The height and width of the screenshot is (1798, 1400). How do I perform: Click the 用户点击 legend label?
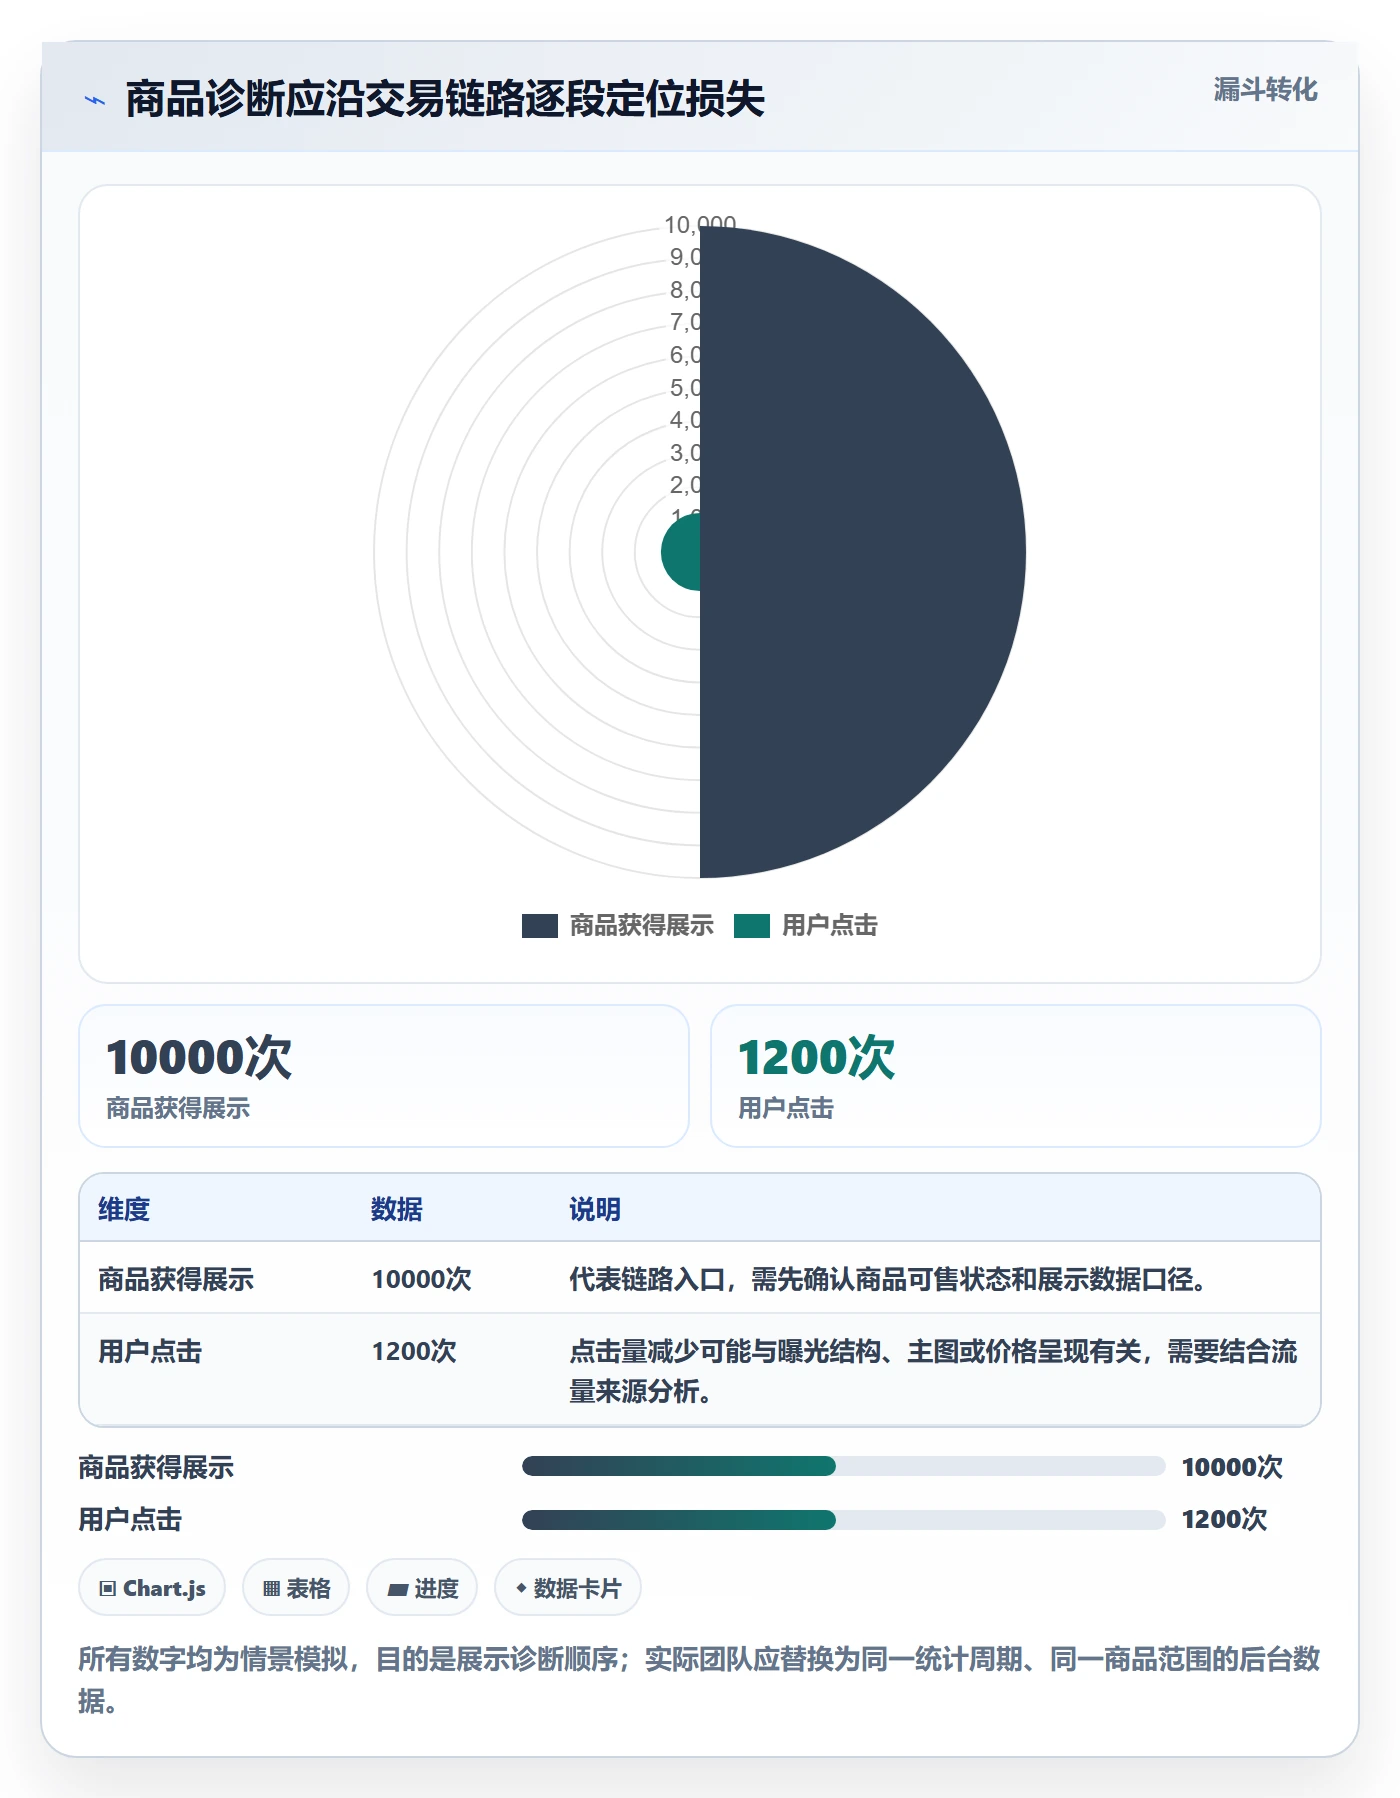coord(829,926)
